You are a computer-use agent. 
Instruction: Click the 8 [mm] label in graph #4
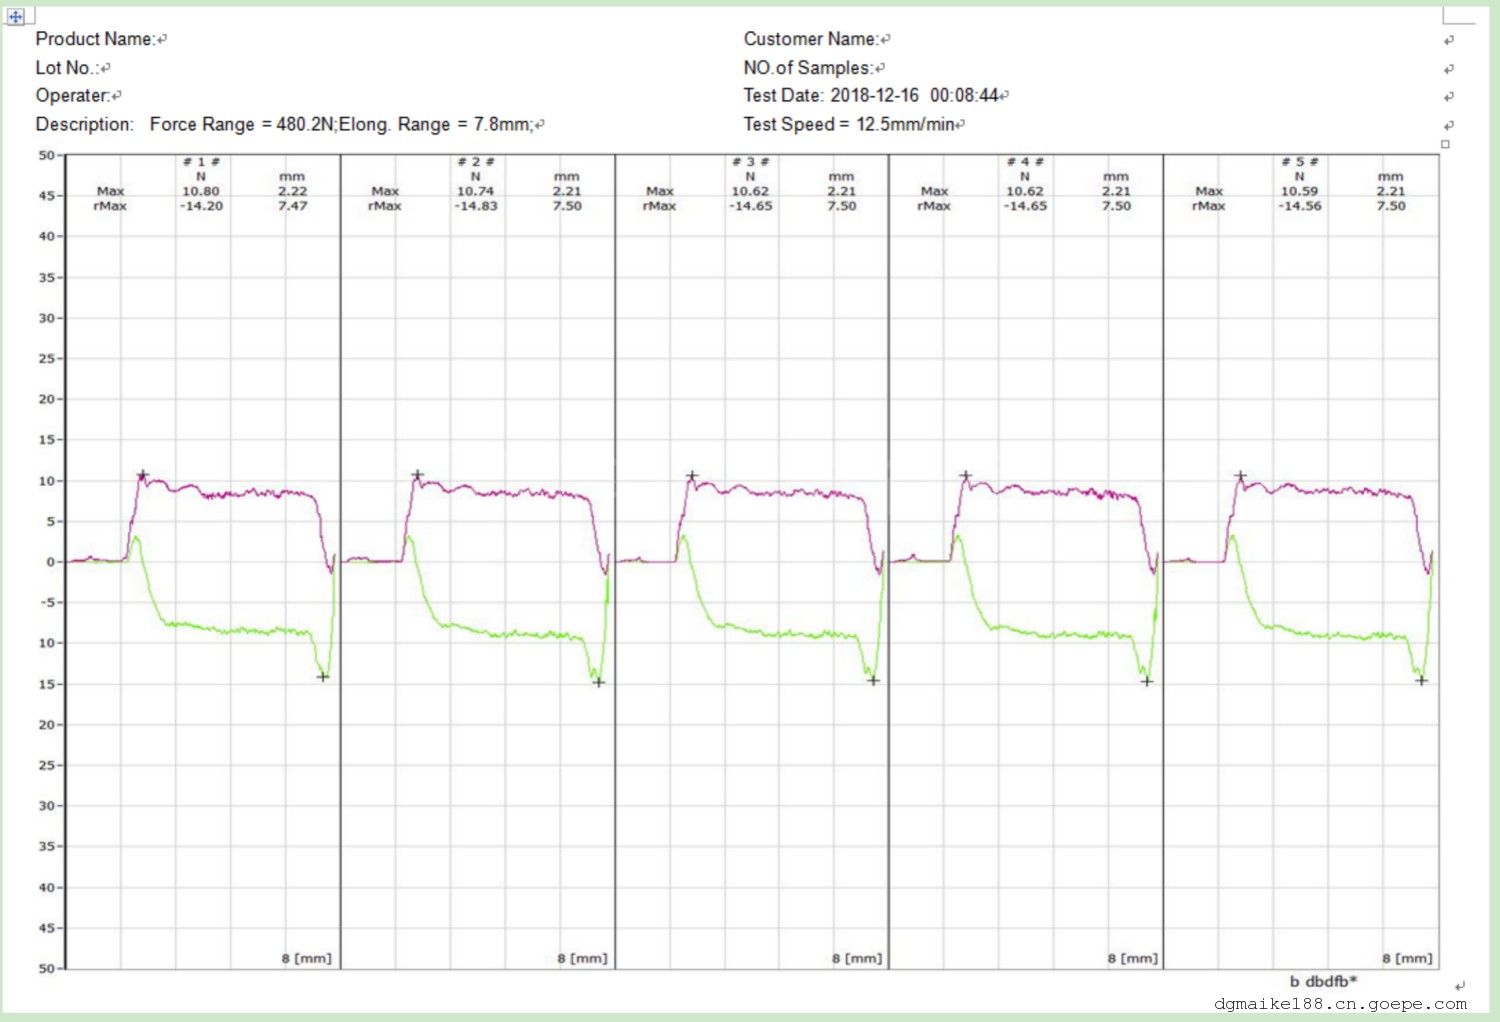click(x=1132, y=958)
